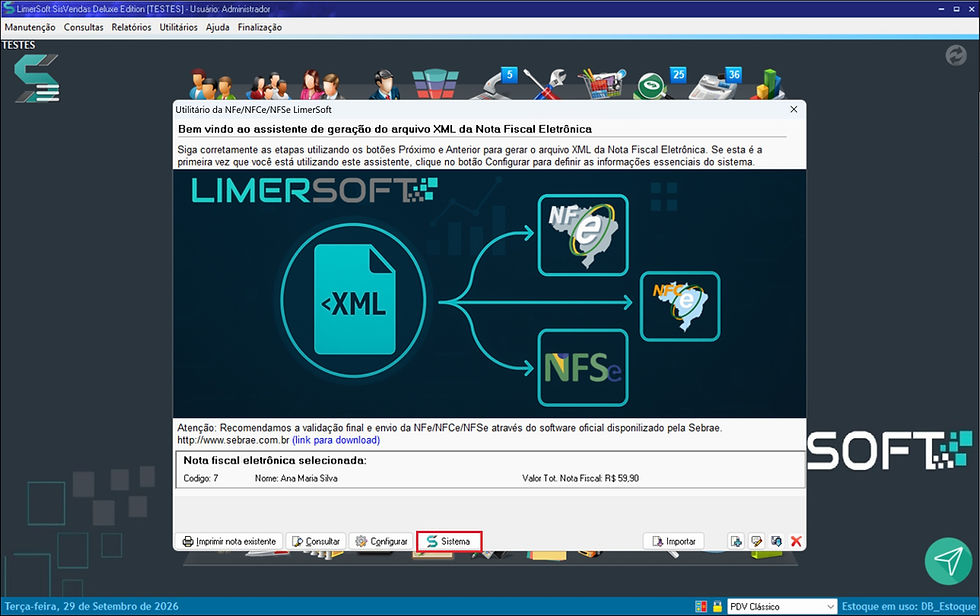Open the screwdriver and wrench tools icon
980x616 pixels.
(545, 84)
